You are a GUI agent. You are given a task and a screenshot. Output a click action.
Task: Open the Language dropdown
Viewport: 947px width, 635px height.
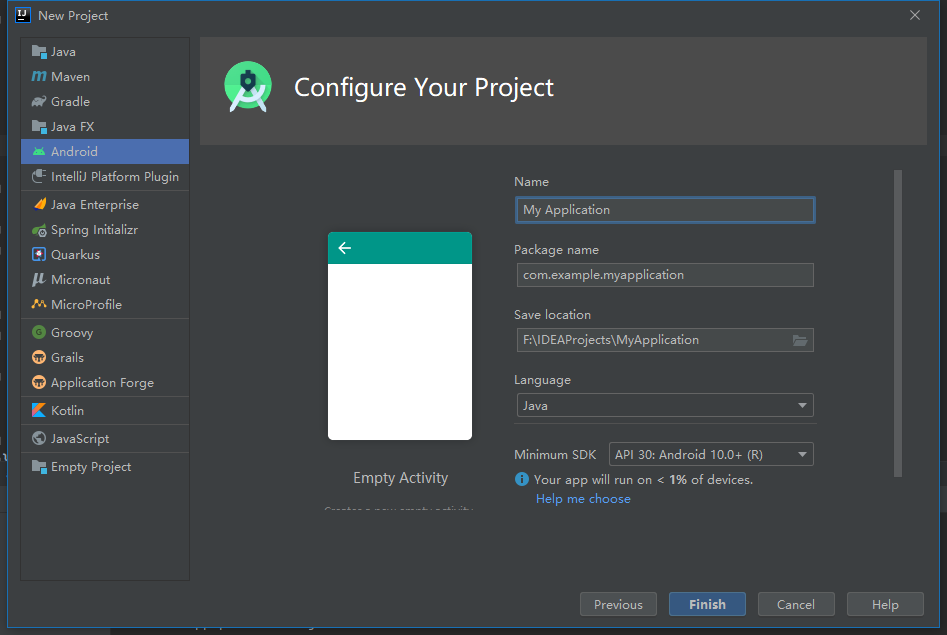click(x=665, y=405)
